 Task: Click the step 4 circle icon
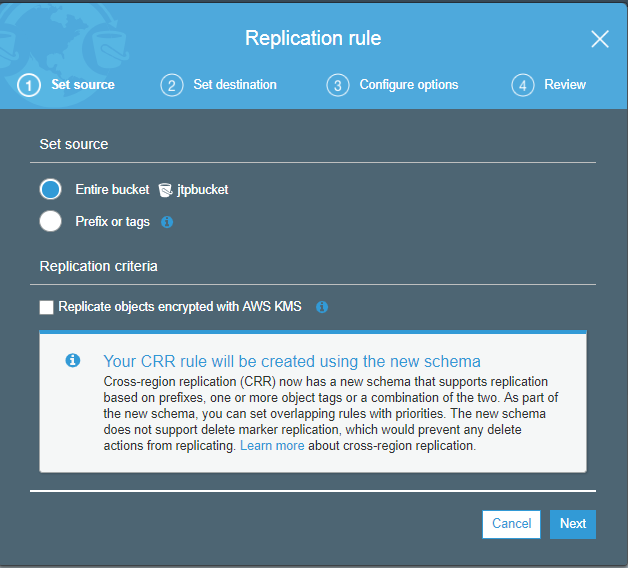click(x=523, y=85)
